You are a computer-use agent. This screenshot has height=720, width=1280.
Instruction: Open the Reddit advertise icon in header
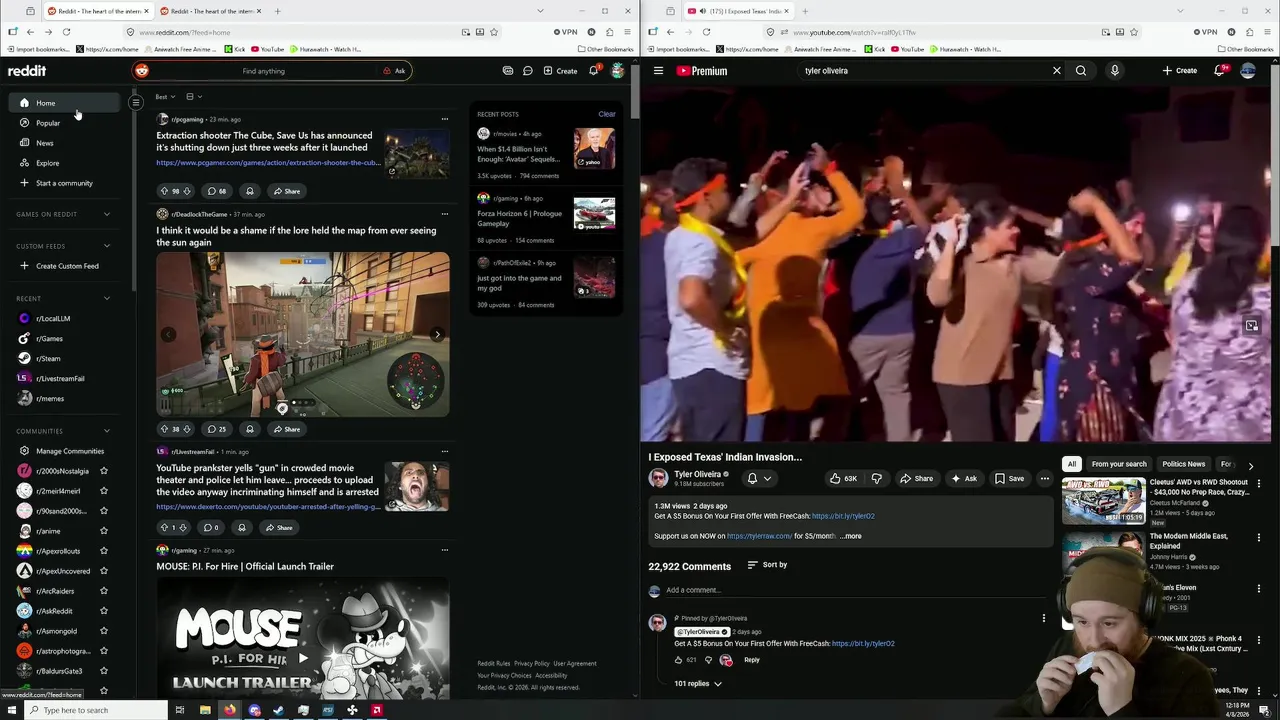coord(508,71)
